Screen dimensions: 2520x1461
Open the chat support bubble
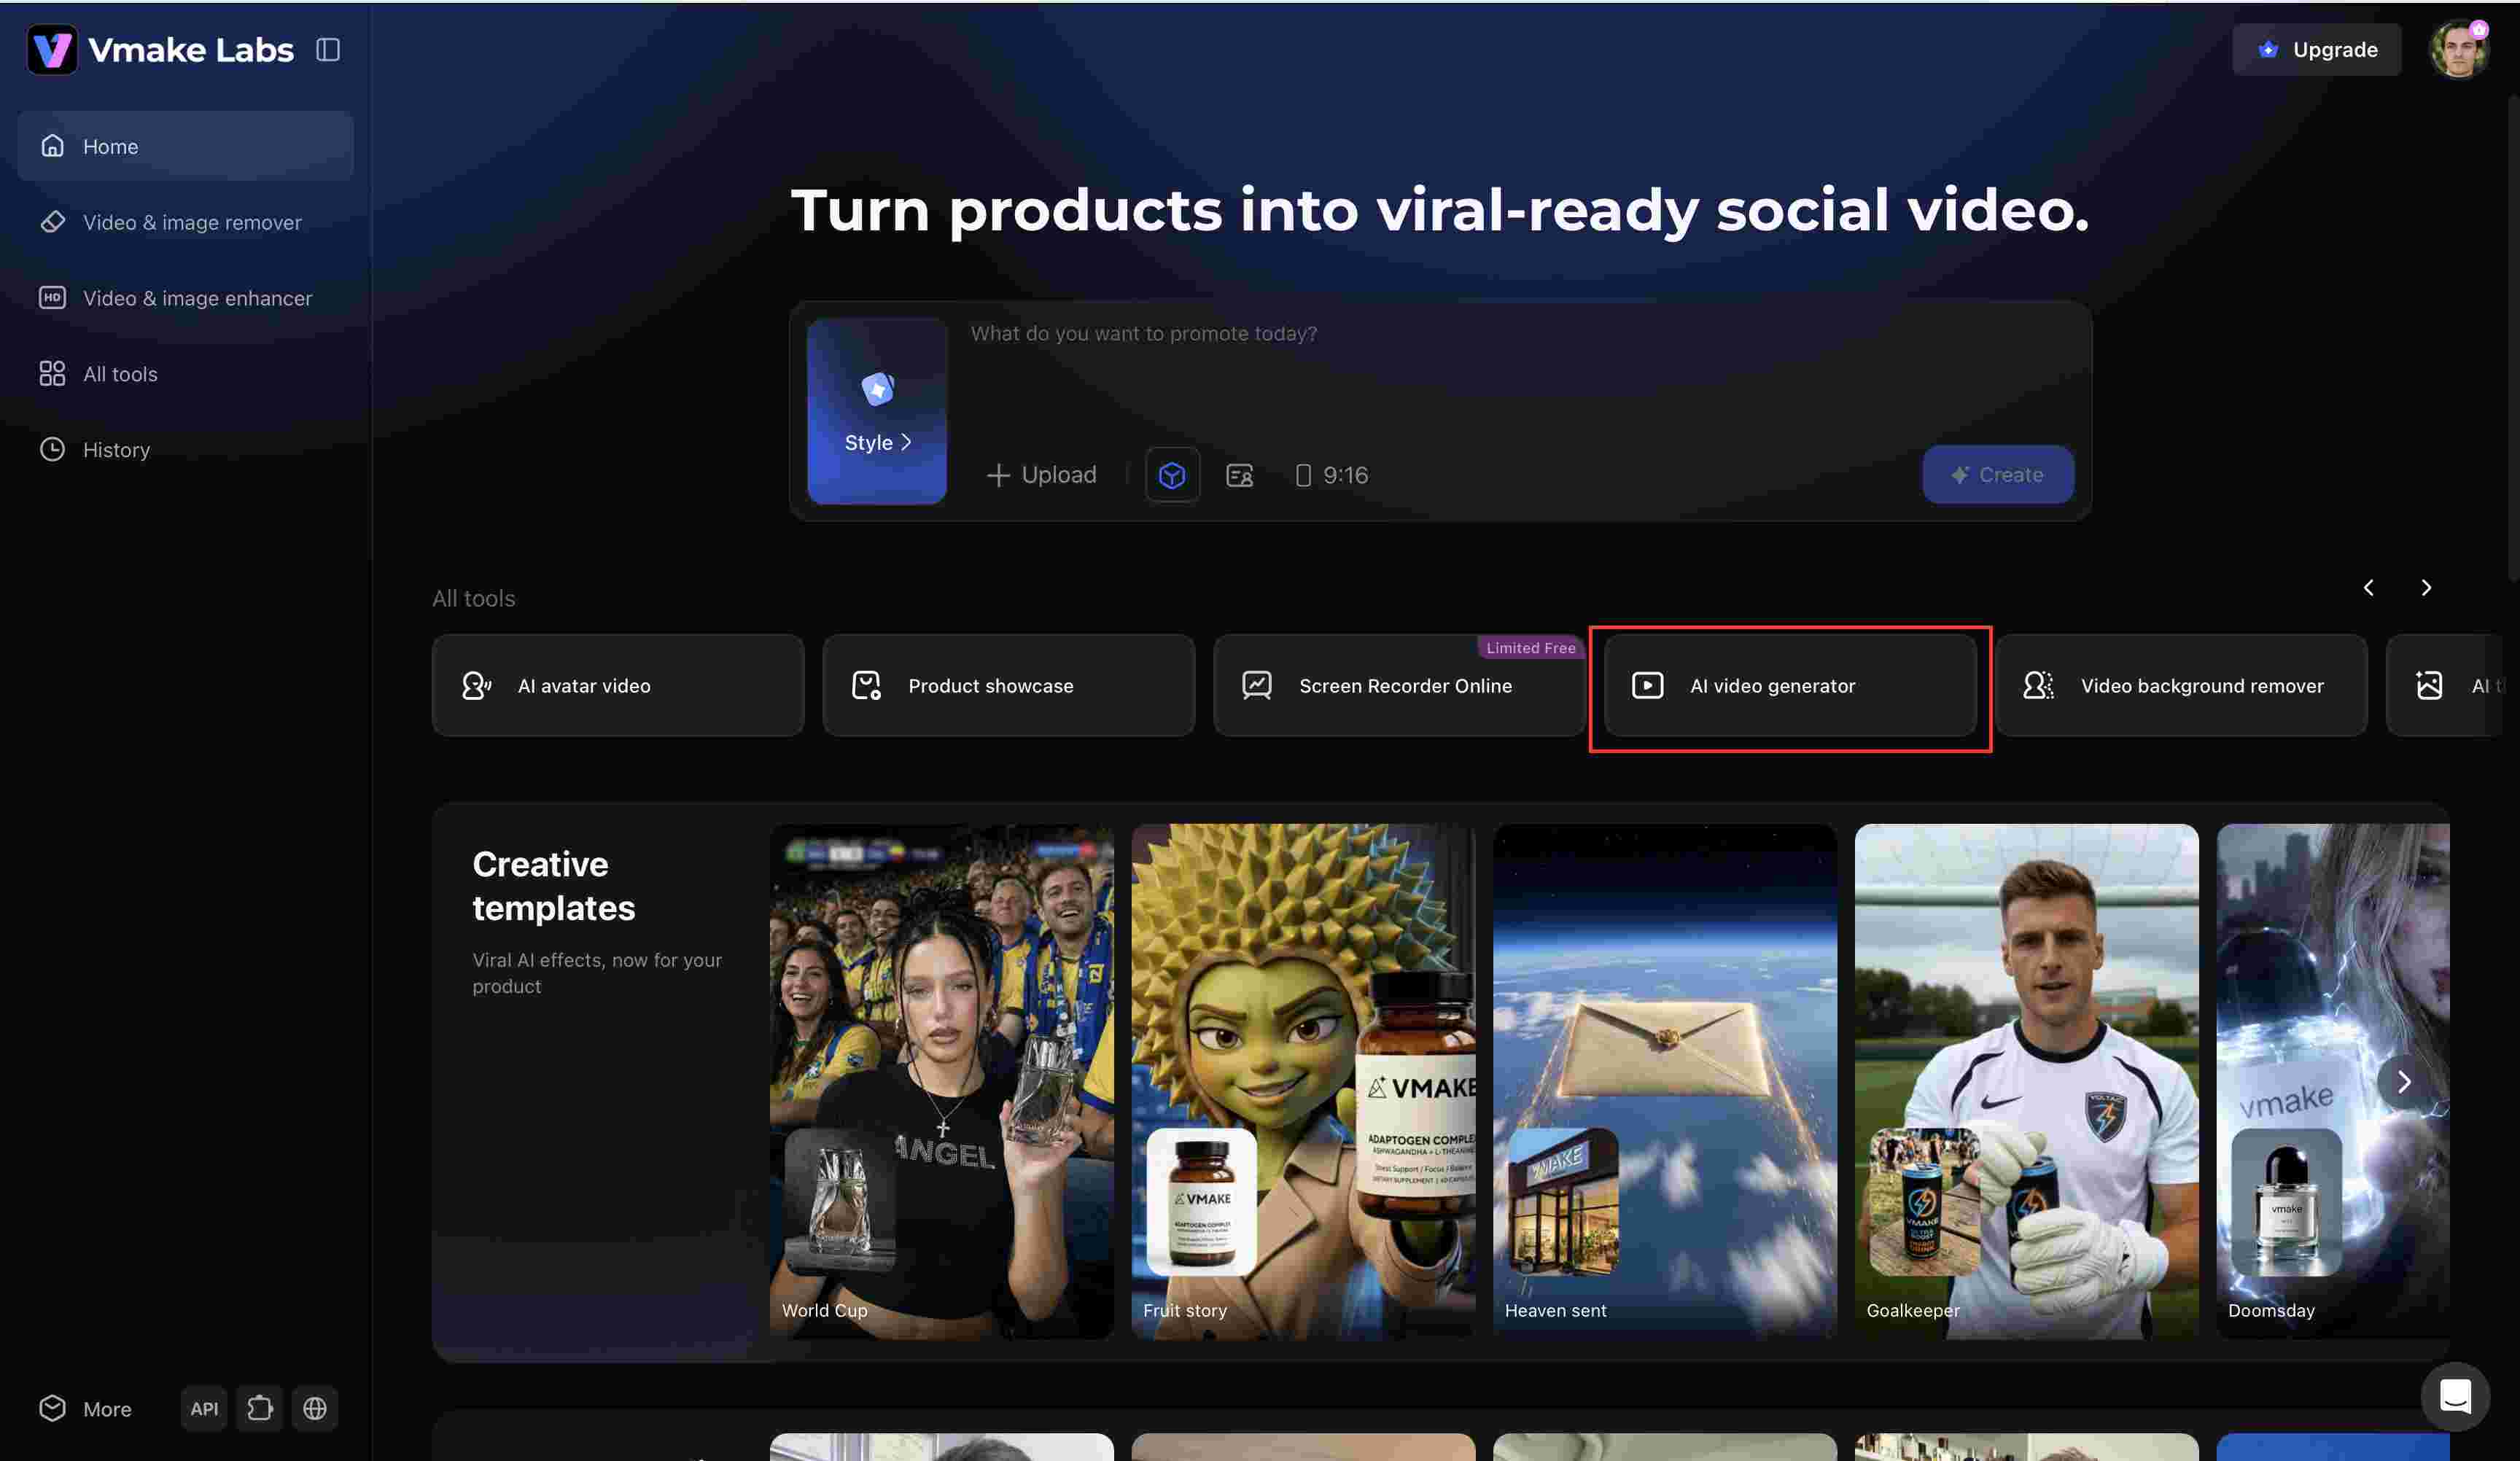[x=2456, y=1397]
